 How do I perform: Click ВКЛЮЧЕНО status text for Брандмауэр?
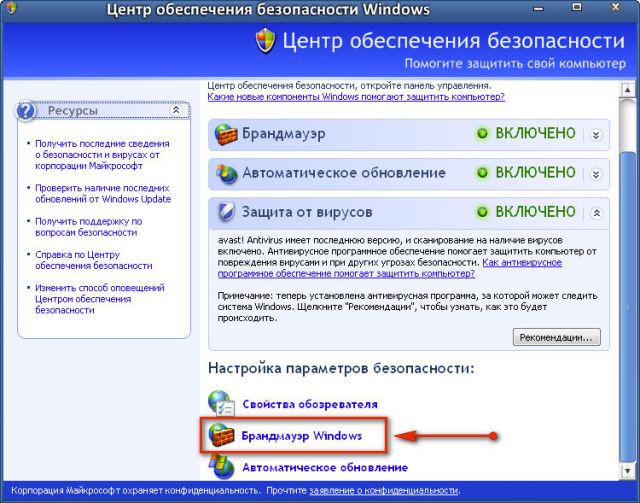click(x=535, y=134)
